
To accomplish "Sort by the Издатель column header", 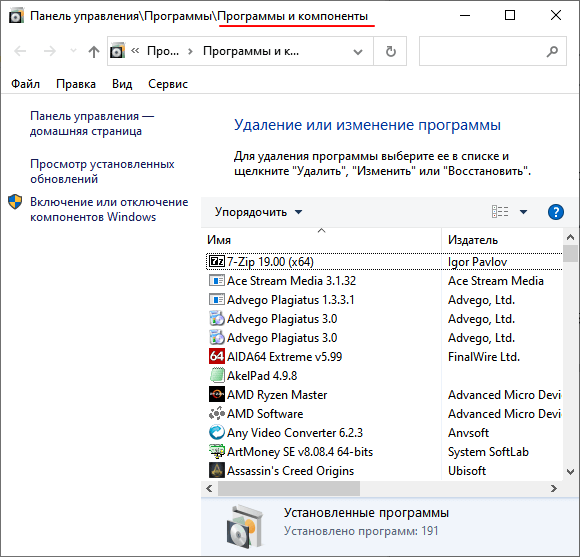I will 502,240.
